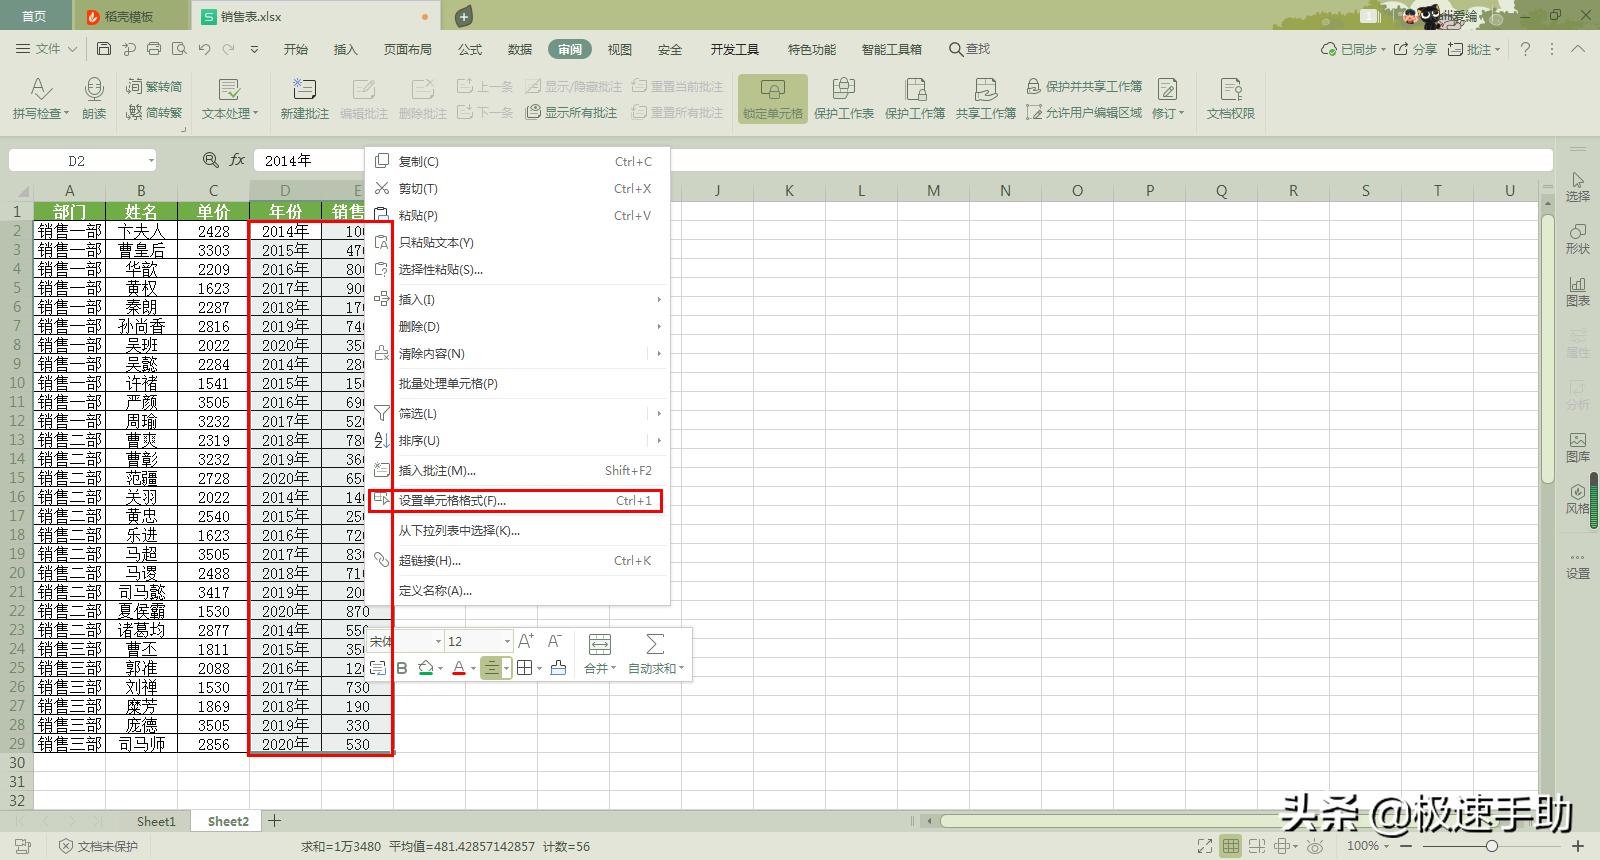Toggle eye-protection mode in the status bar
Screen dimensions: 1600x860
1315,846
